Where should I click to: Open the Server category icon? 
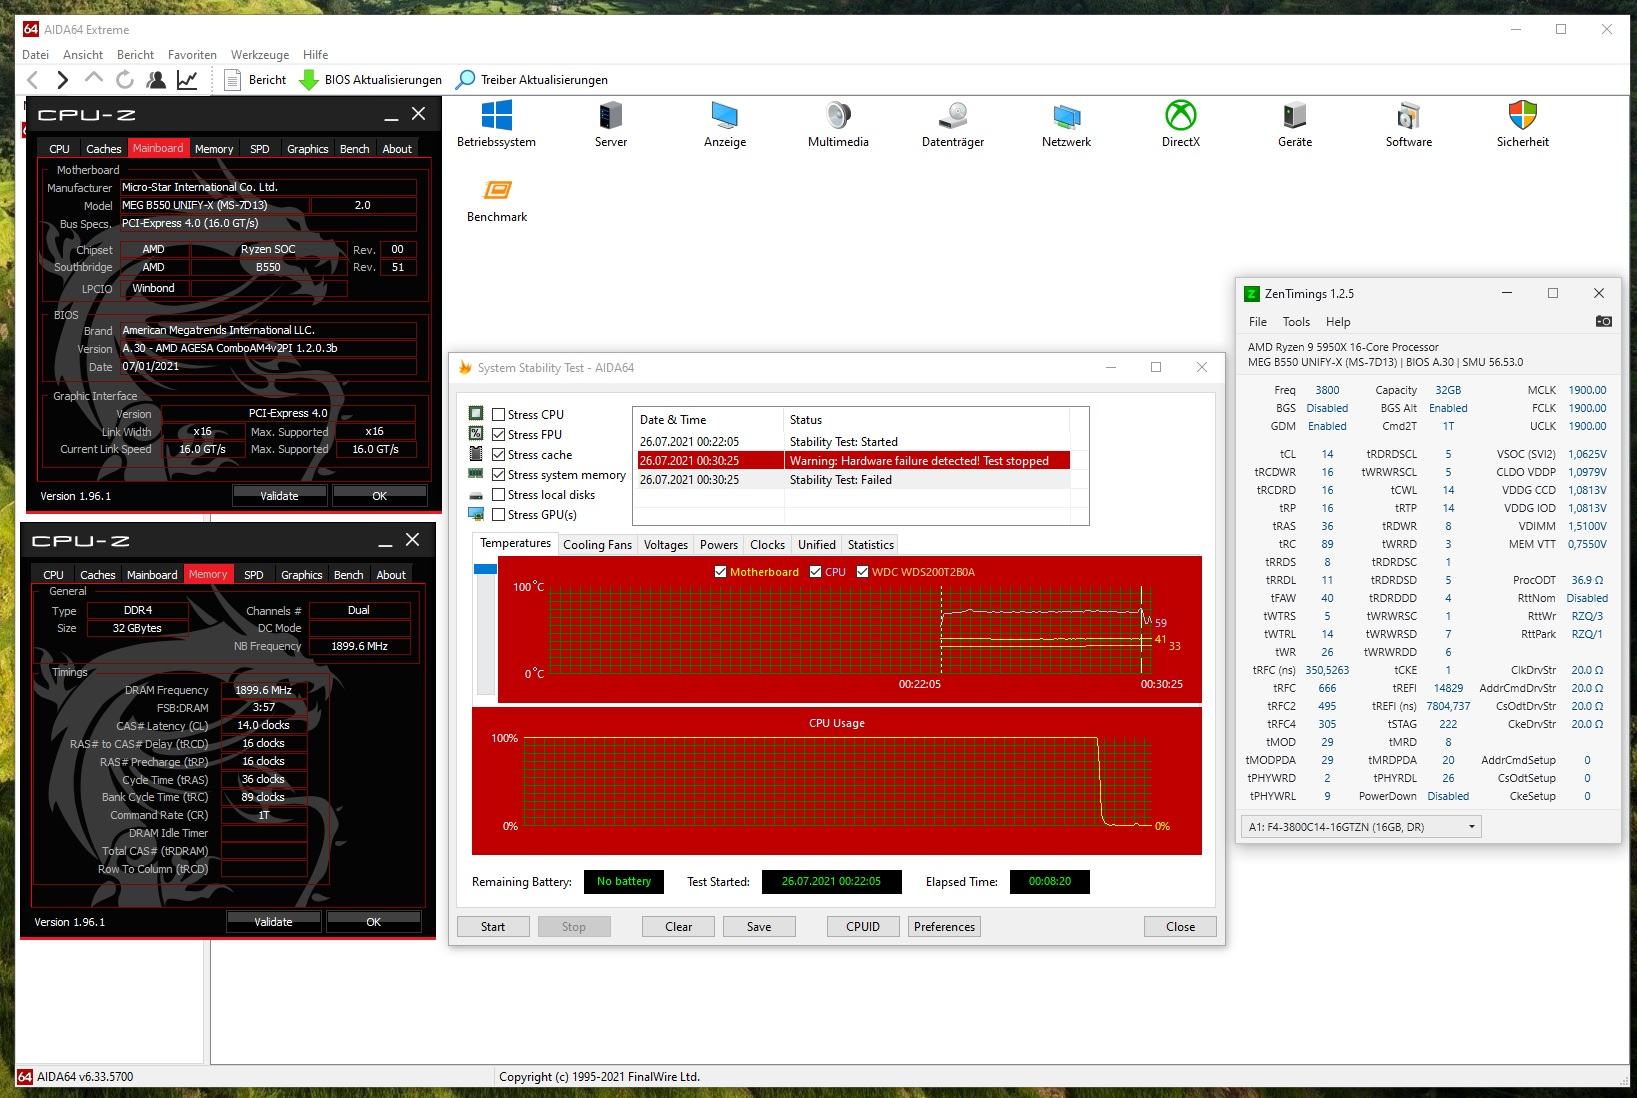(611, 124)
